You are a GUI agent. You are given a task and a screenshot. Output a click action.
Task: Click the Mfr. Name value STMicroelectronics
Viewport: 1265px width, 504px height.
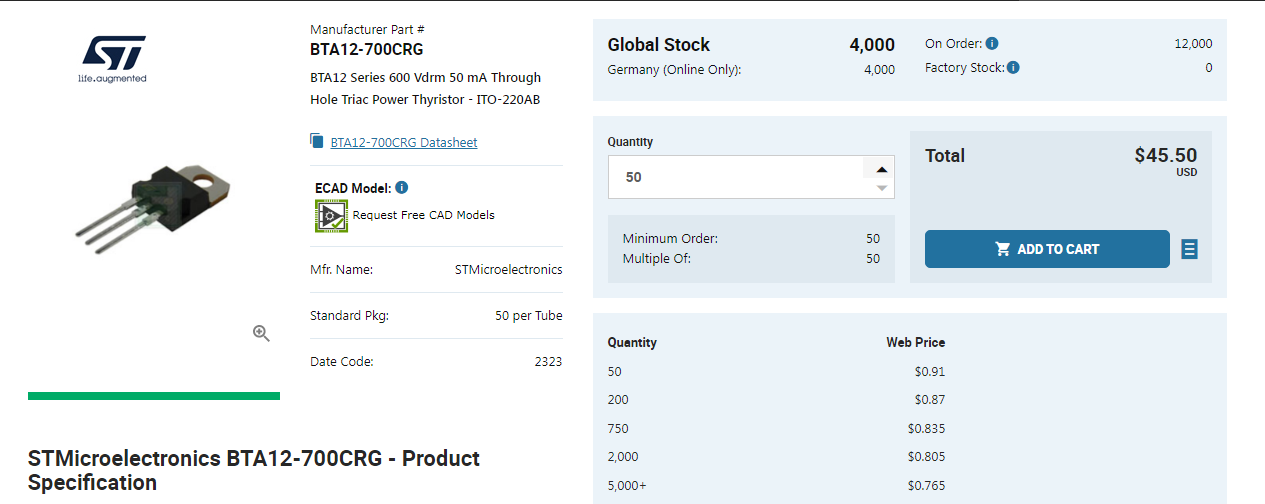click(x=509, y=270)
